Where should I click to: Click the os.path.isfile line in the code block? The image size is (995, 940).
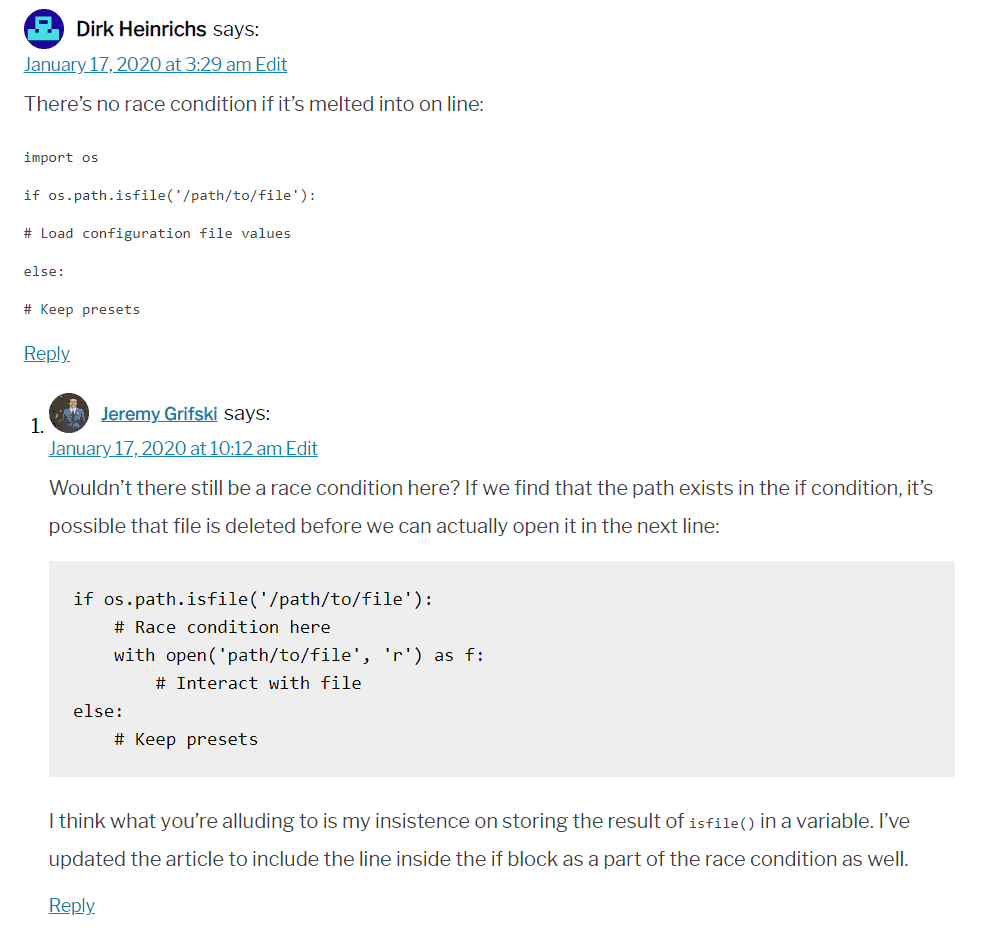click(x=250, y=599)
